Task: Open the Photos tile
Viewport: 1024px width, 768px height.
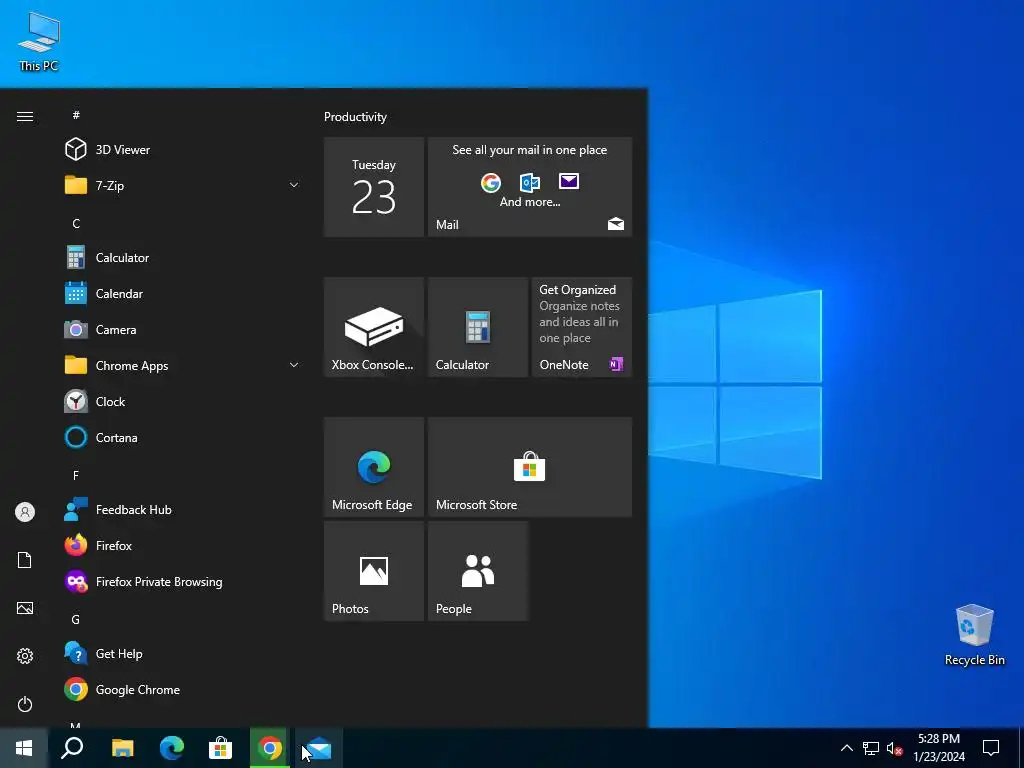Action: (x=374, y=571)
